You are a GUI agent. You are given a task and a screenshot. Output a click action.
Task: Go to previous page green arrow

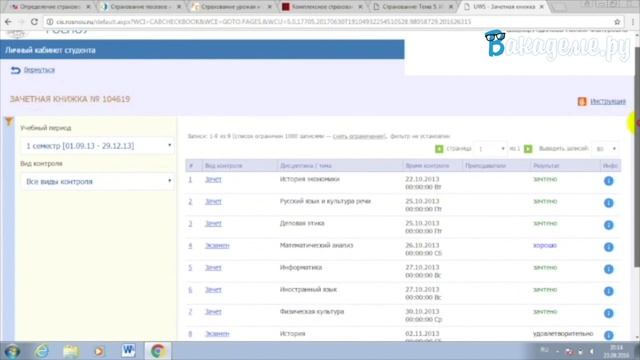pyautogui.click(x=439, y=149)
